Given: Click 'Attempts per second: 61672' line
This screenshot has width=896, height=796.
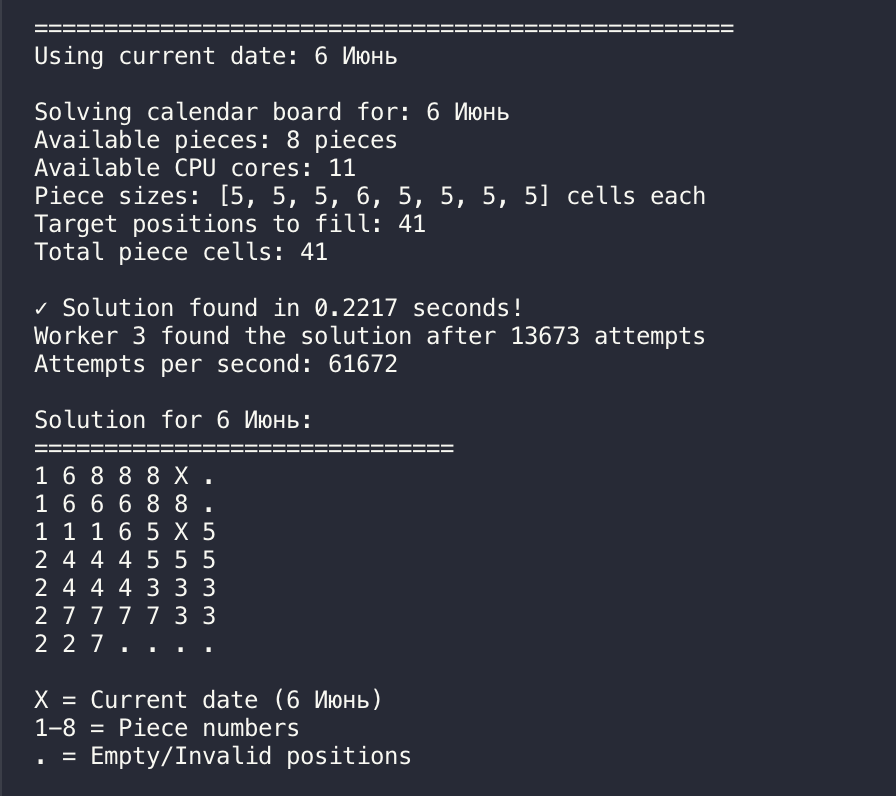Looking at the screenshot, I should click(x=215, y=364).
